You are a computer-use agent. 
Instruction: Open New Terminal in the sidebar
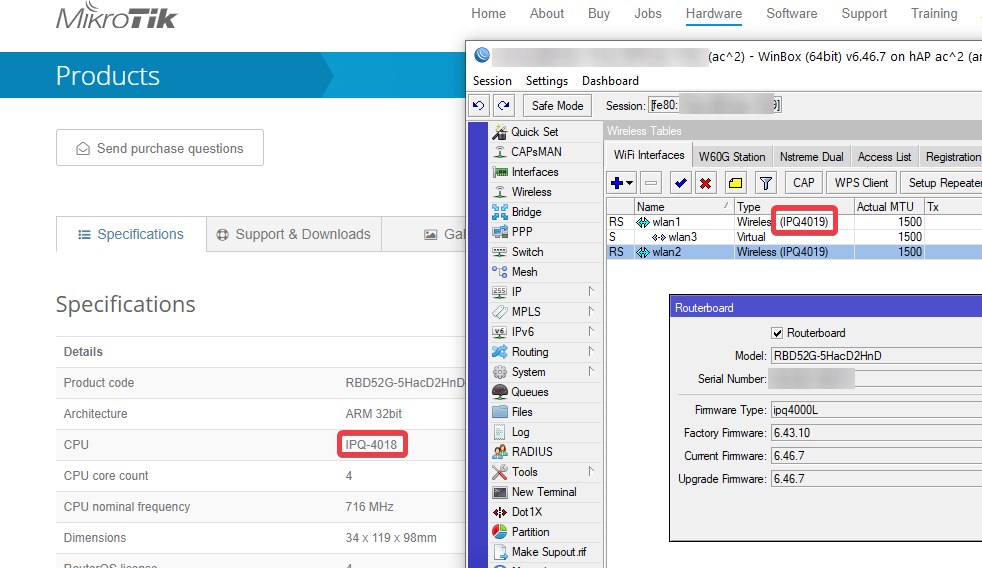pyautogui.click(x=544, y=492)
